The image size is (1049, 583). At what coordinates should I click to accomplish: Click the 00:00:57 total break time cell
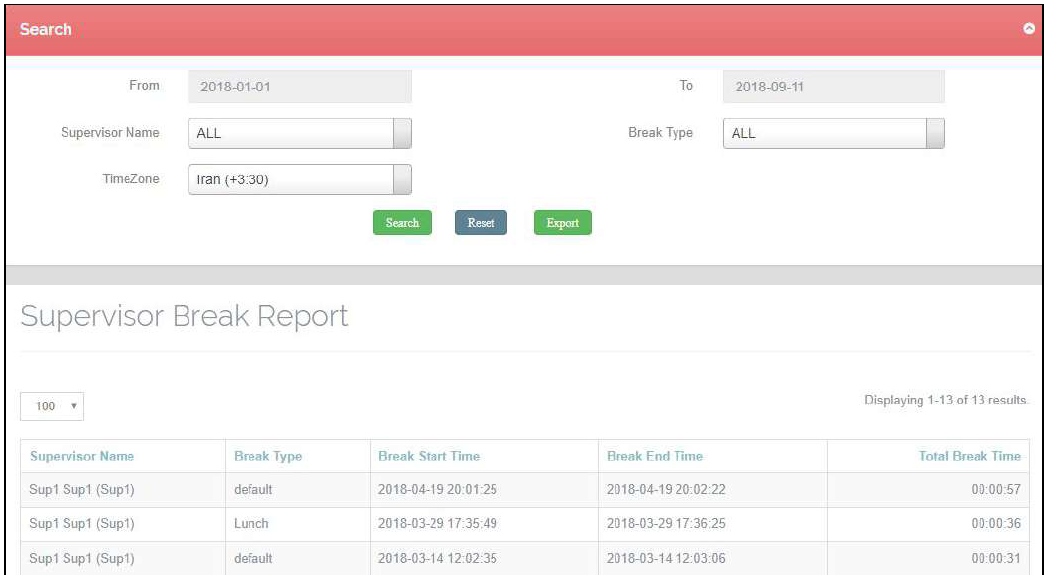[994, 490]
